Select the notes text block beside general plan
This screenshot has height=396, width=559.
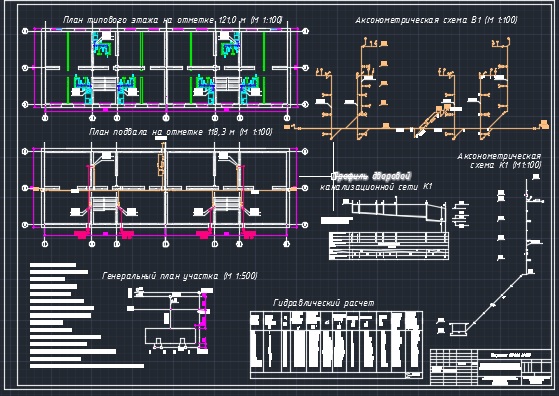[x=87, y=315]
